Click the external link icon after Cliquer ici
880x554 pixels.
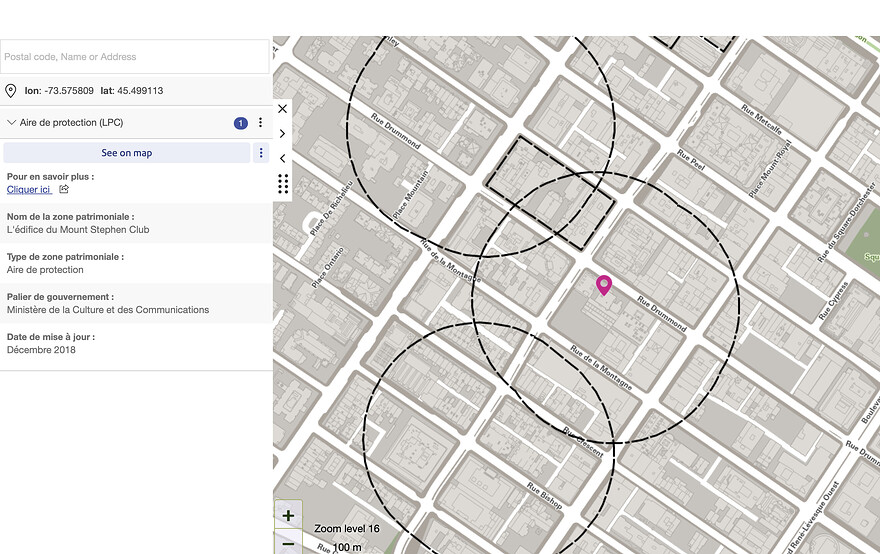(64, 189)
